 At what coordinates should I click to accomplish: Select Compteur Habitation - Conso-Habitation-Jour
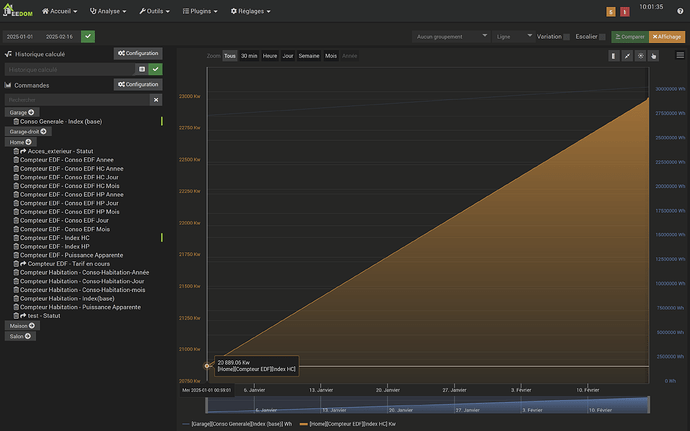click(x=82, y=281)
